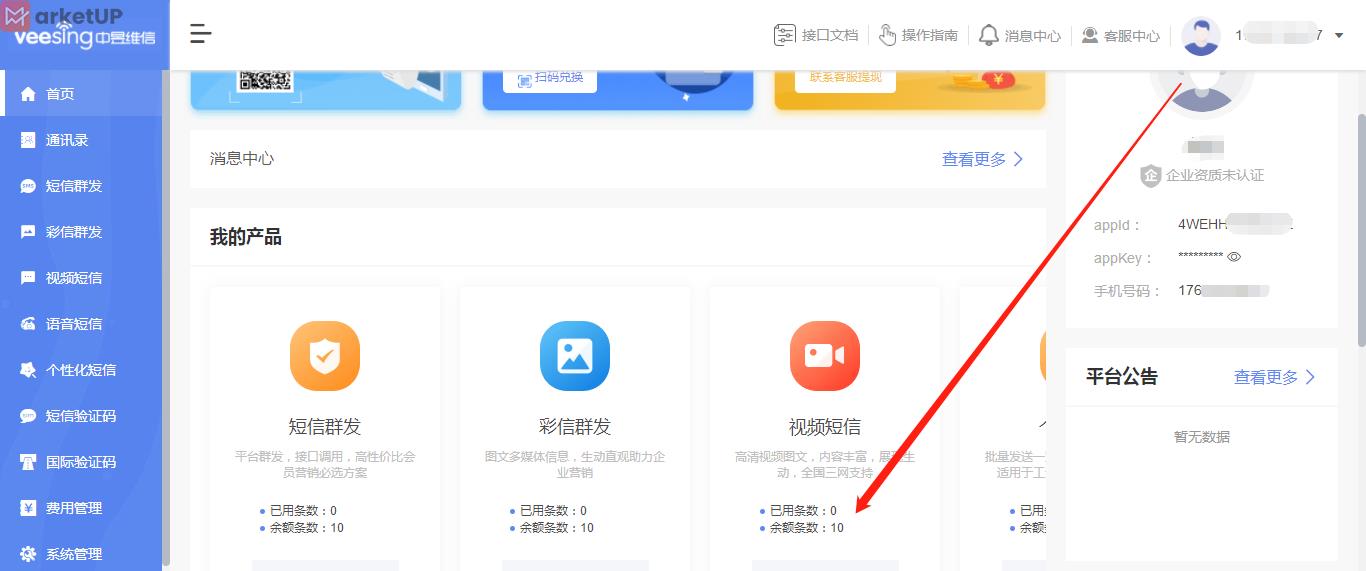Image resolution: width=1366 pixels, height=571 pixels.
Task: Reveal appKey with the eye icon
Action: 1234,257
